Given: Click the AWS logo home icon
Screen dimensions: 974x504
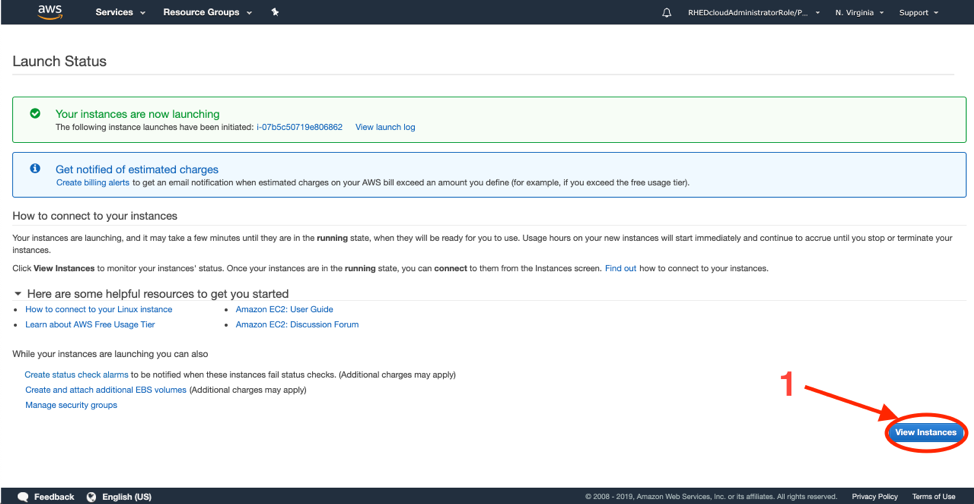Looking at the screenshot, I should click(x=50, y=12).
